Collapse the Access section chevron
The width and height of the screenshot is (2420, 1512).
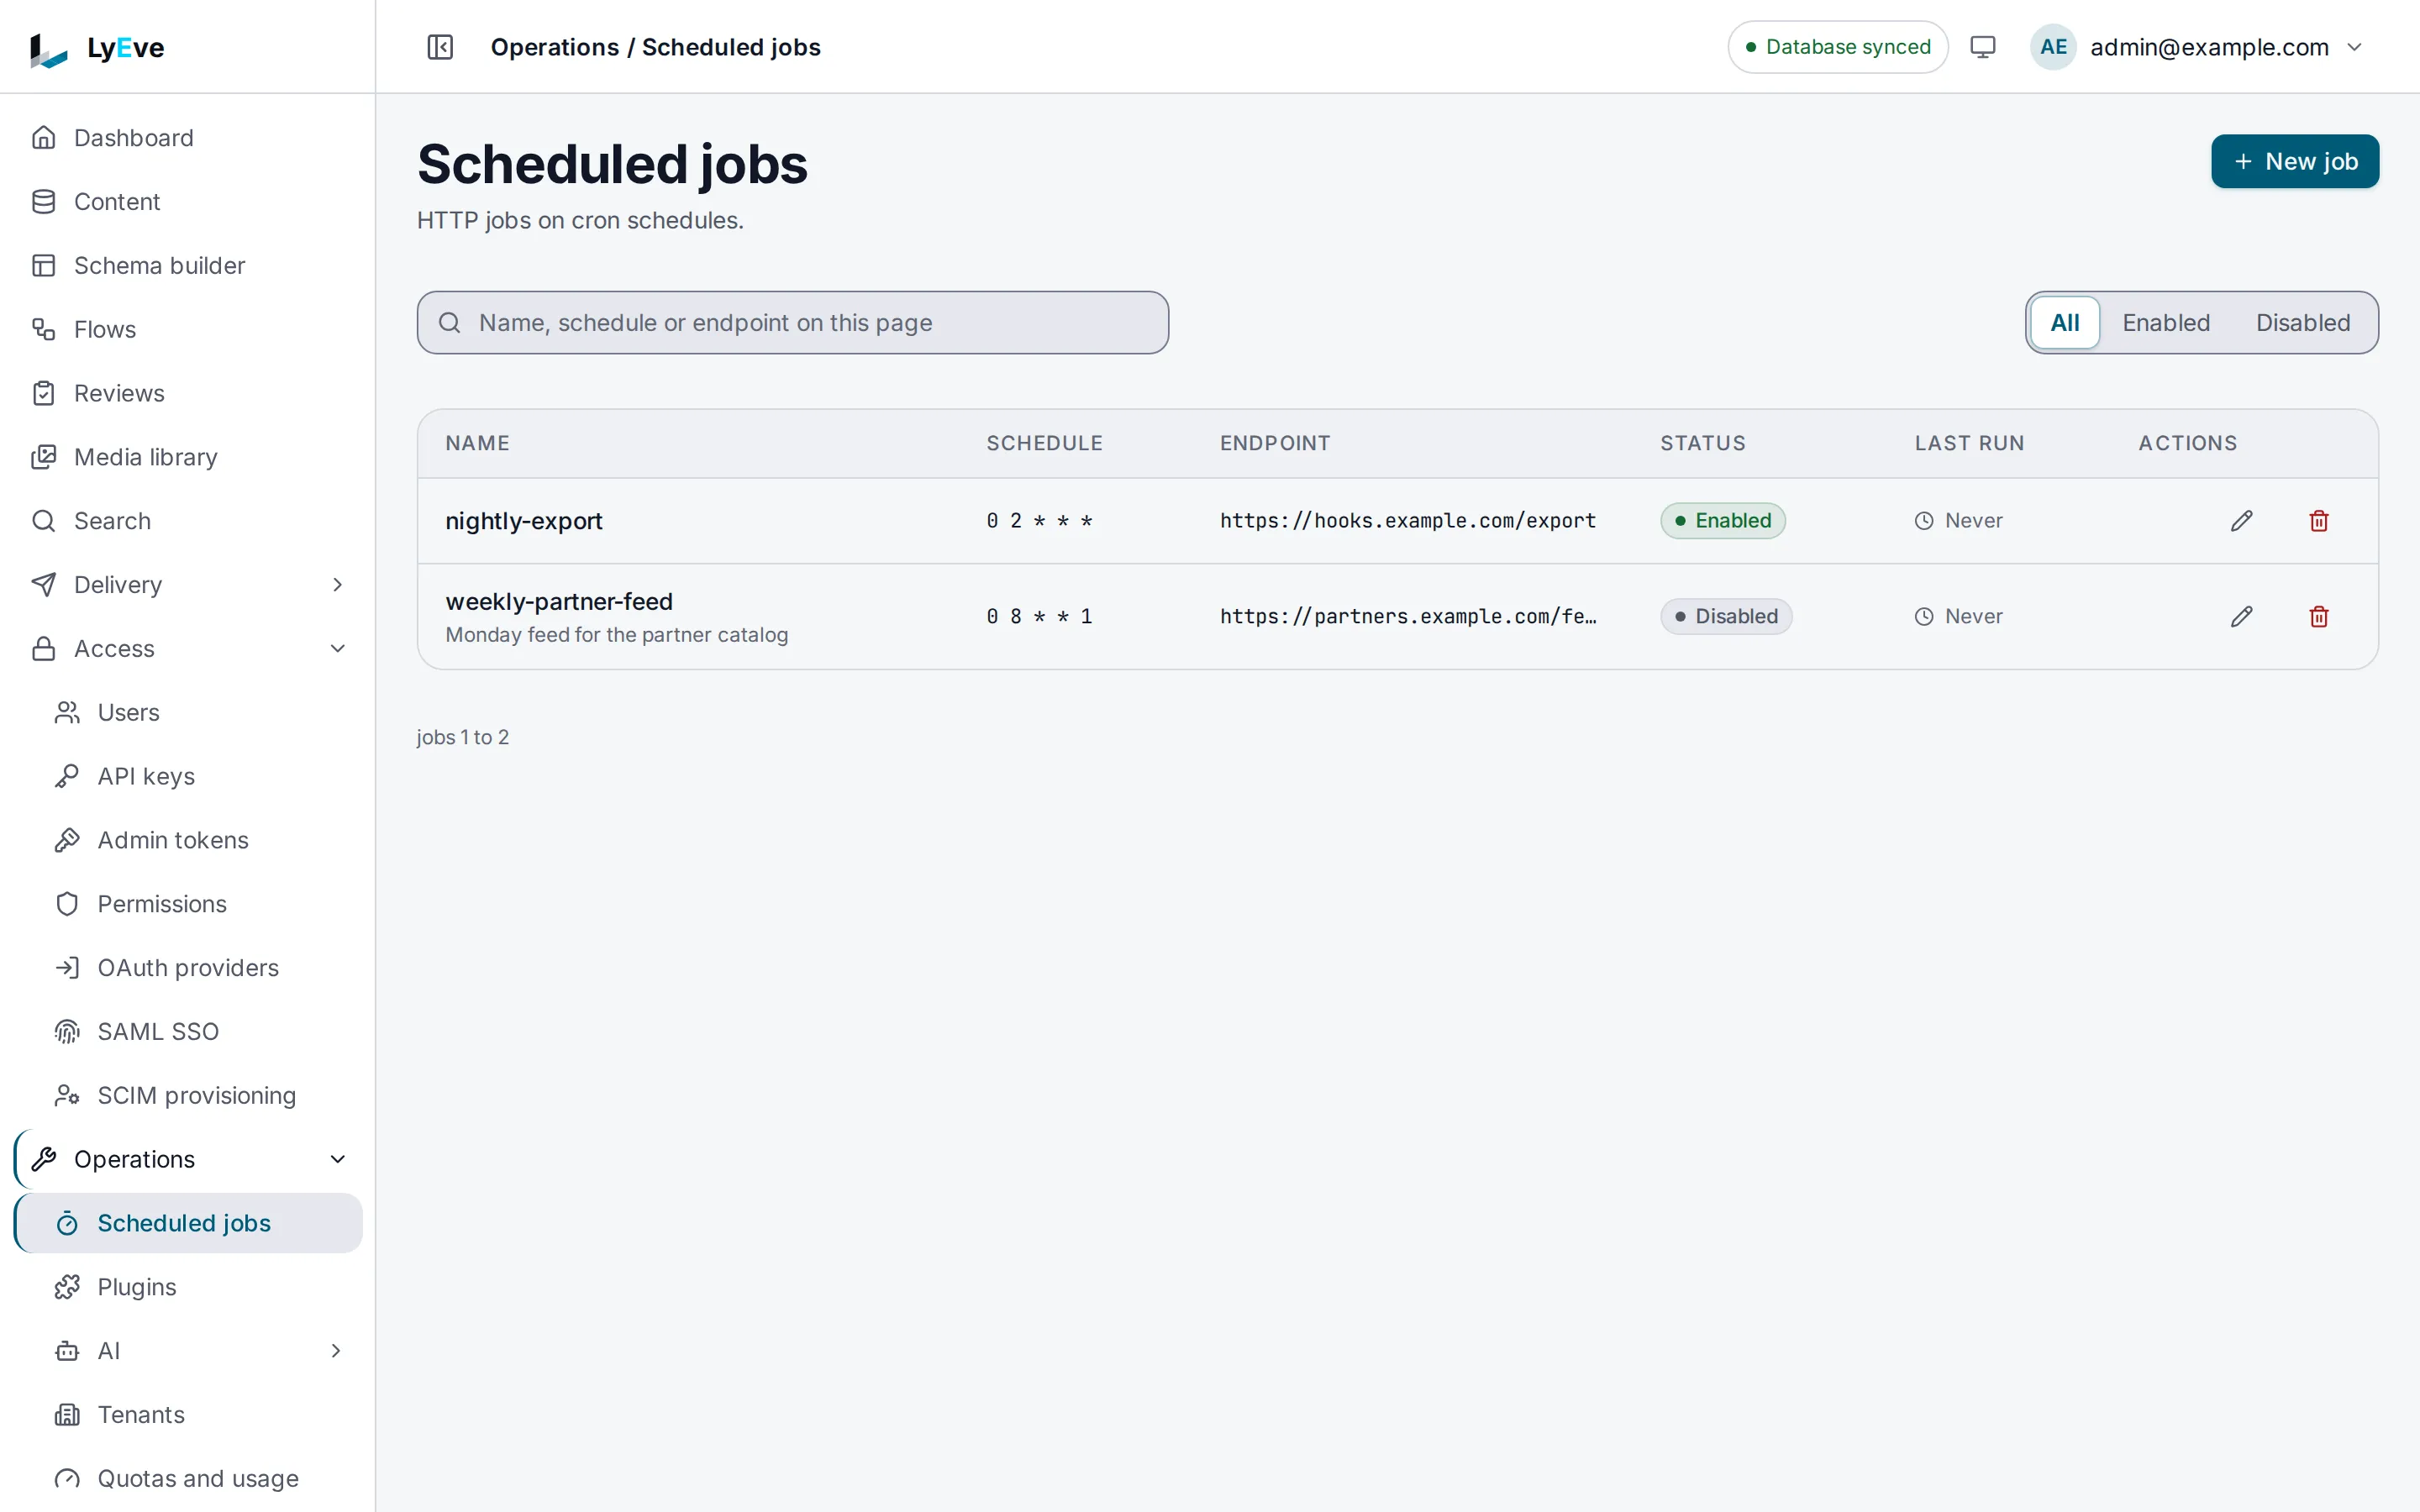click(x=337, y=649)
